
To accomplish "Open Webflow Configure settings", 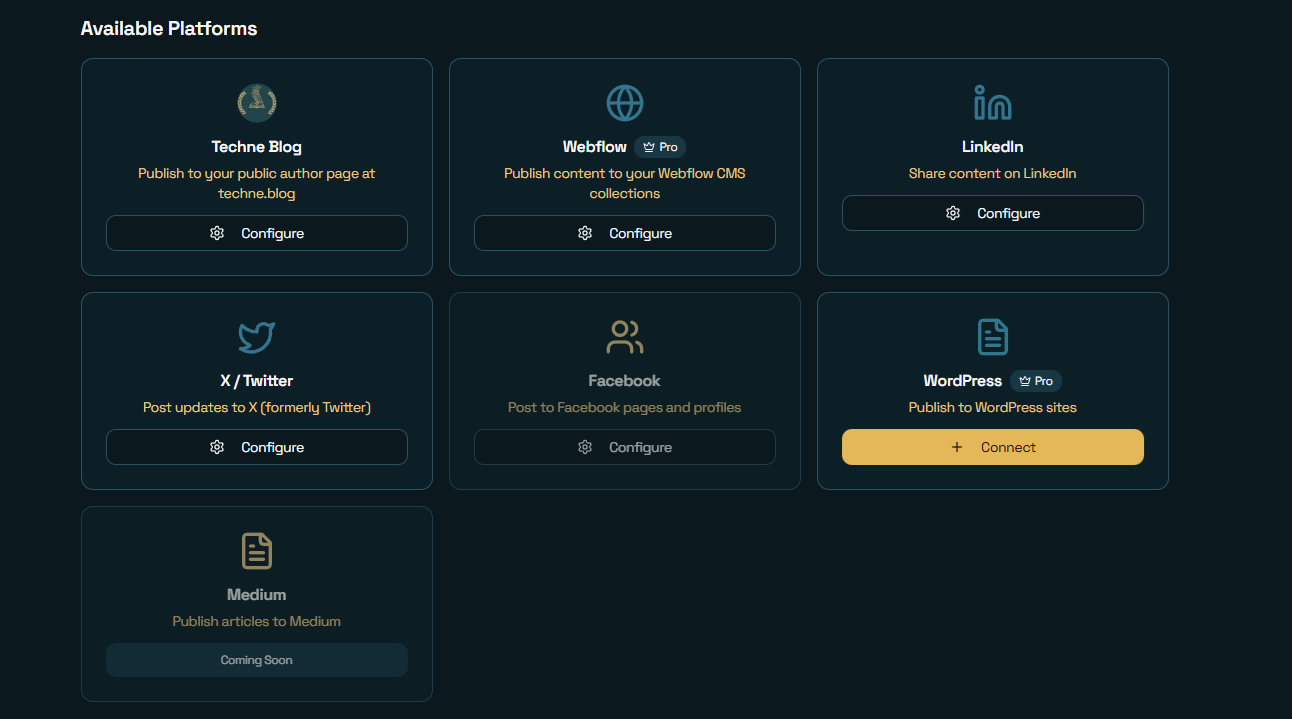I will pyautogui.click(x=625, y=233).
